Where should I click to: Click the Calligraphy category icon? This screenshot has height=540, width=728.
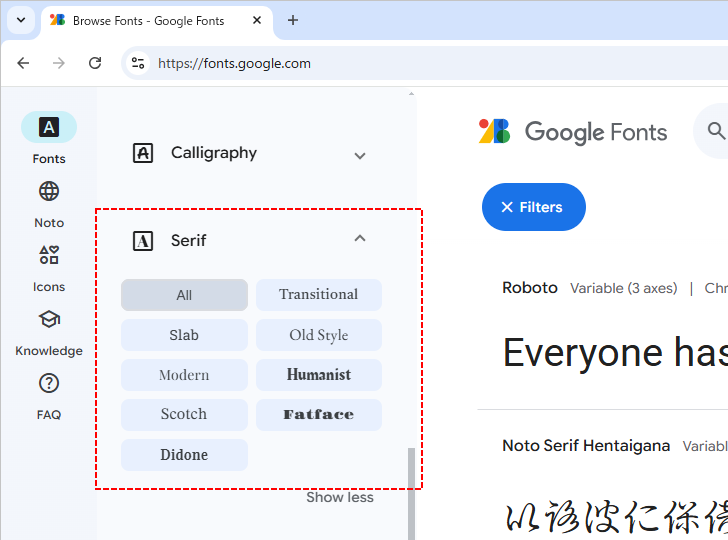(143, 153)
